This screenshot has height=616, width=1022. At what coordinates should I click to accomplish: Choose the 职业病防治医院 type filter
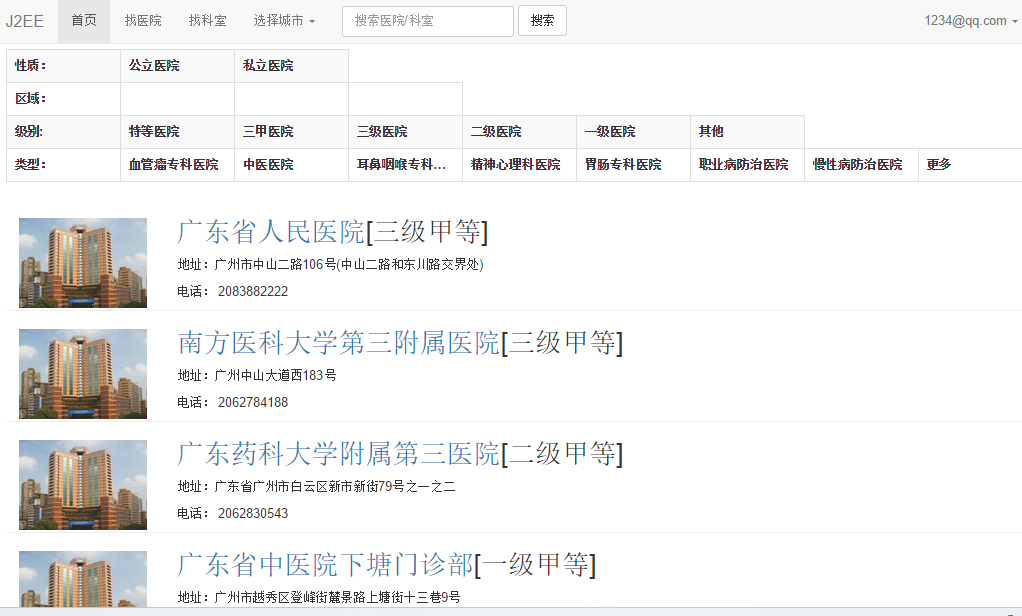pos(744,164)
